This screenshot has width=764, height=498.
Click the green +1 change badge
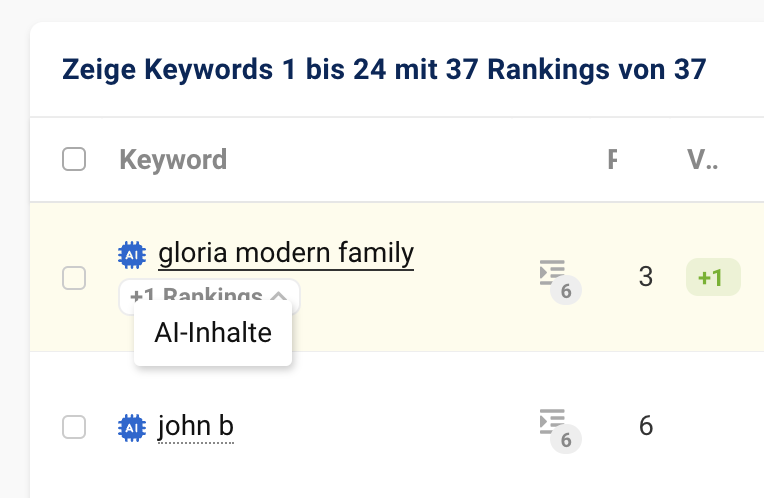pyautogui.click(x=712, y=277)
